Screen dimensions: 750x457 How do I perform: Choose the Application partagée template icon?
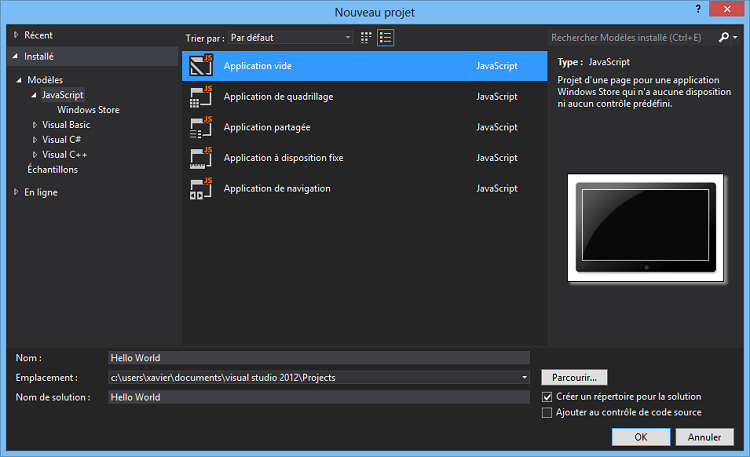[x=201, y=127]
